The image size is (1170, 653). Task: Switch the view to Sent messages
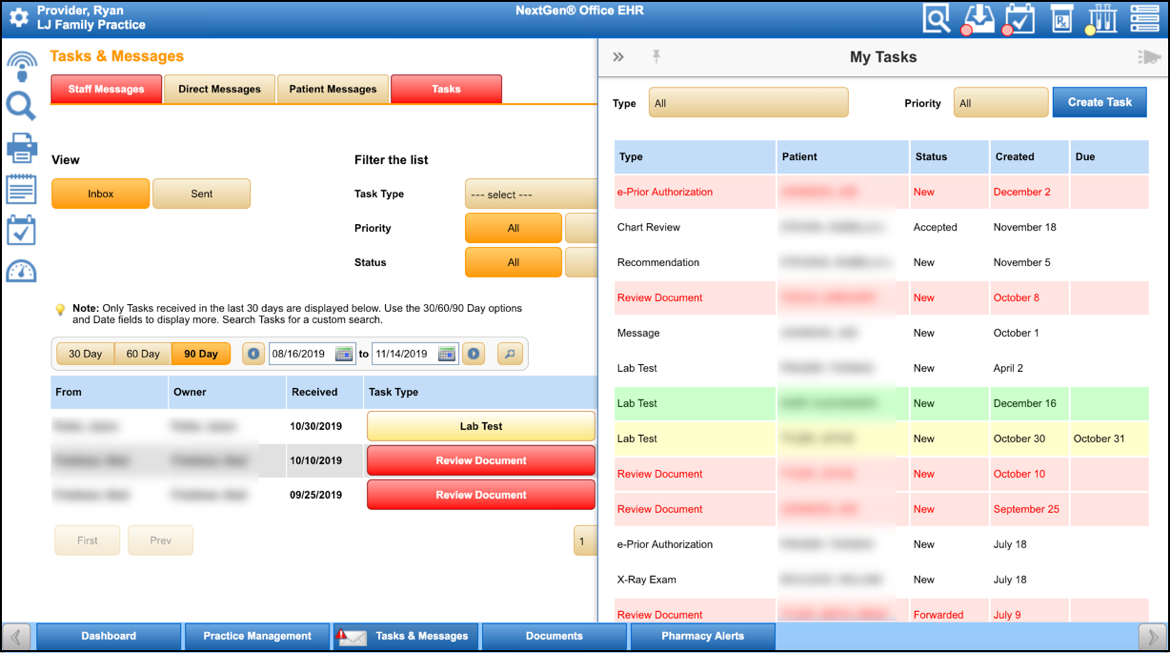(201, 193)
